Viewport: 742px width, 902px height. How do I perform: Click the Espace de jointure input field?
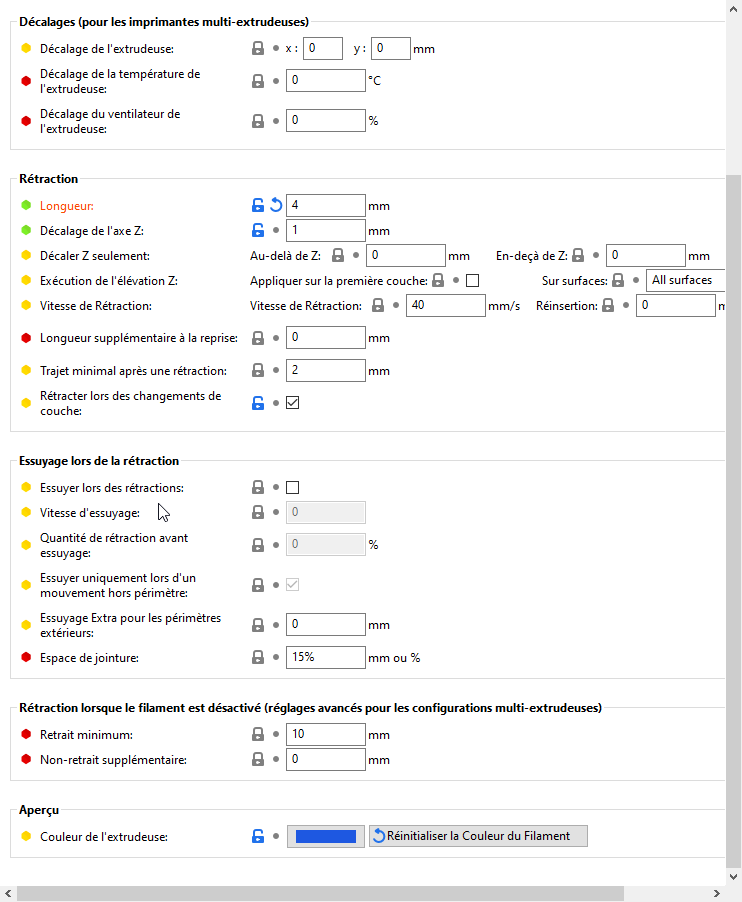pos(325,658)
